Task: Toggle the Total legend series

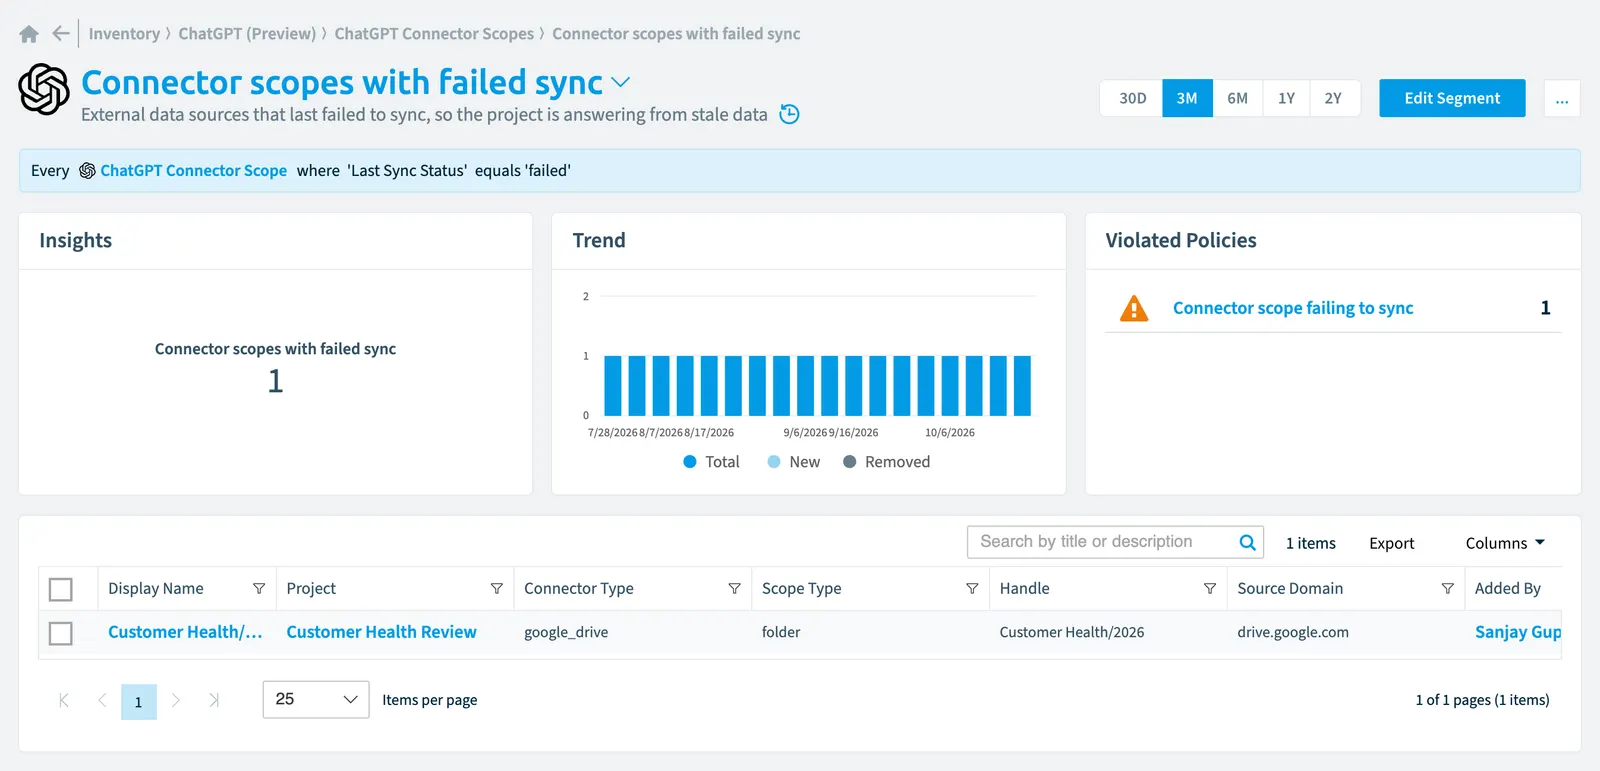Action: (711, 462)
